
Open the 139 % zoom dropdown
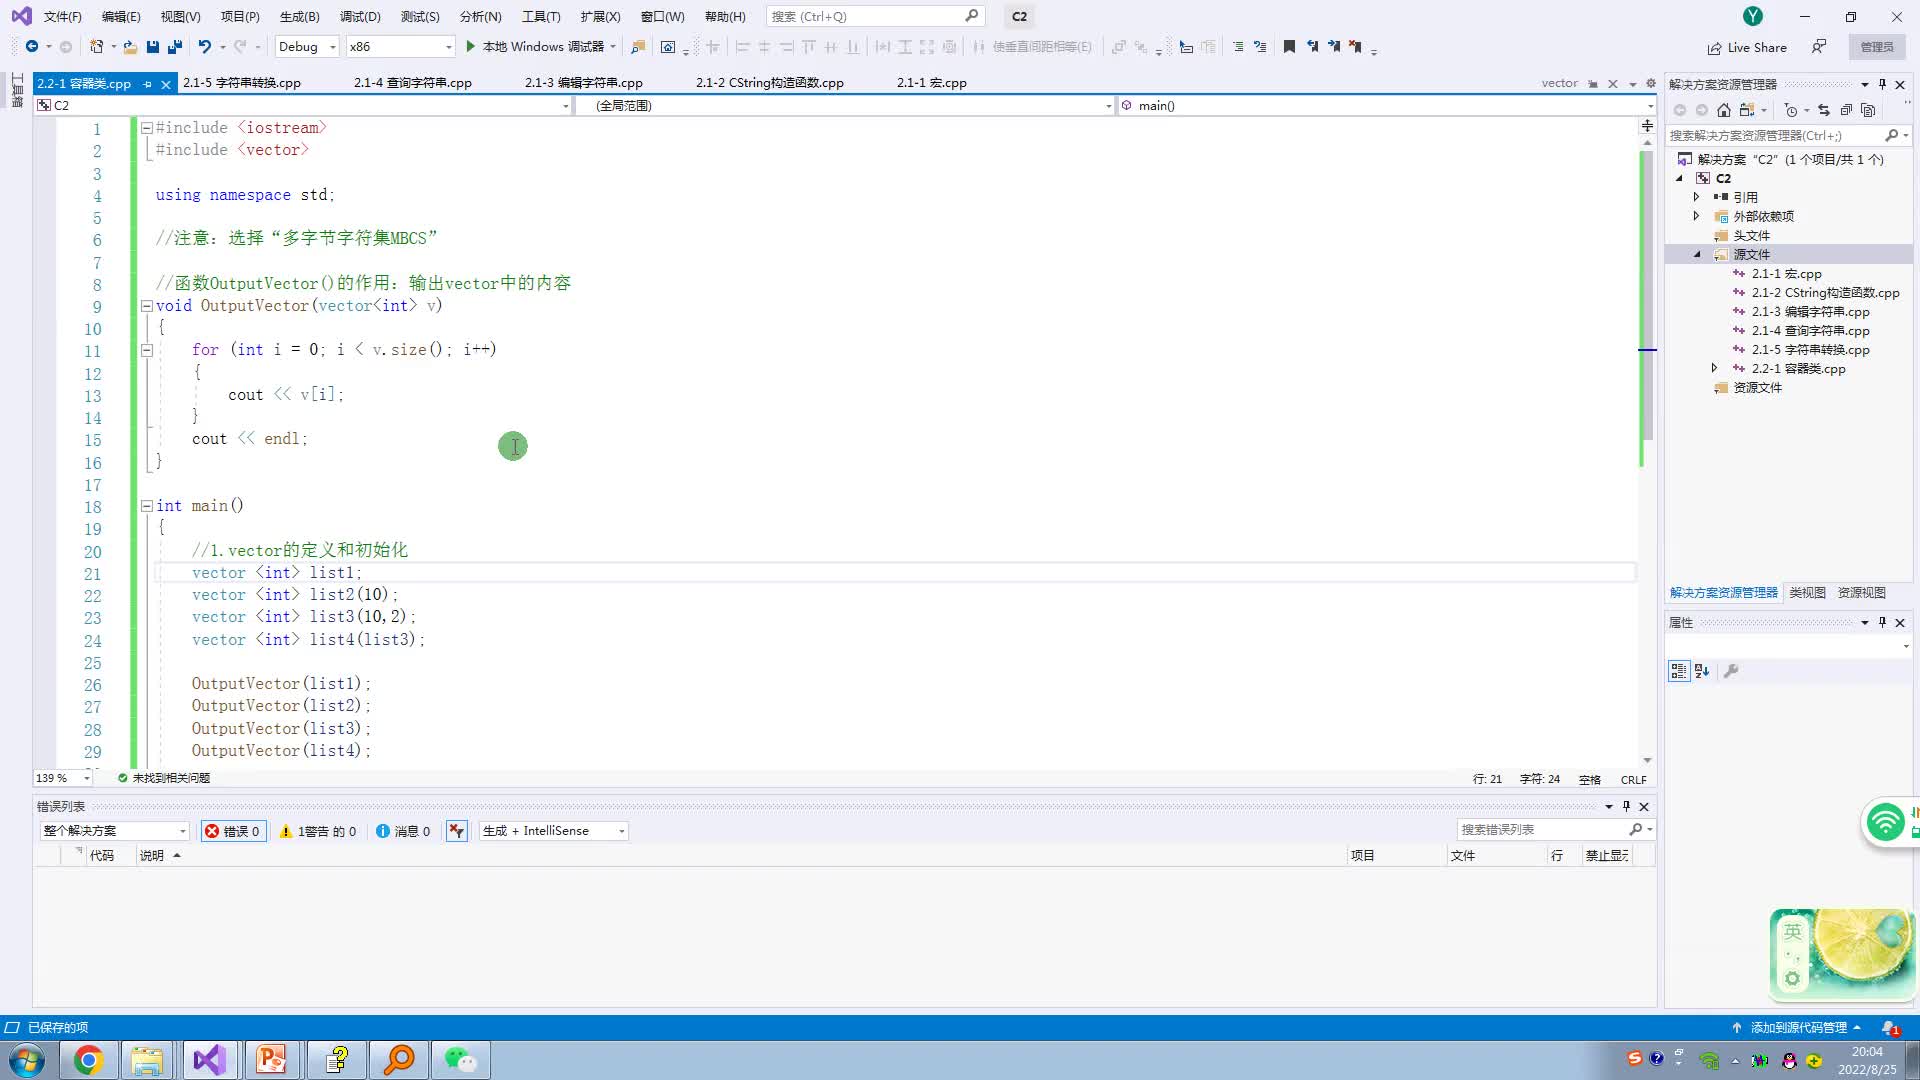click(63, 778)
